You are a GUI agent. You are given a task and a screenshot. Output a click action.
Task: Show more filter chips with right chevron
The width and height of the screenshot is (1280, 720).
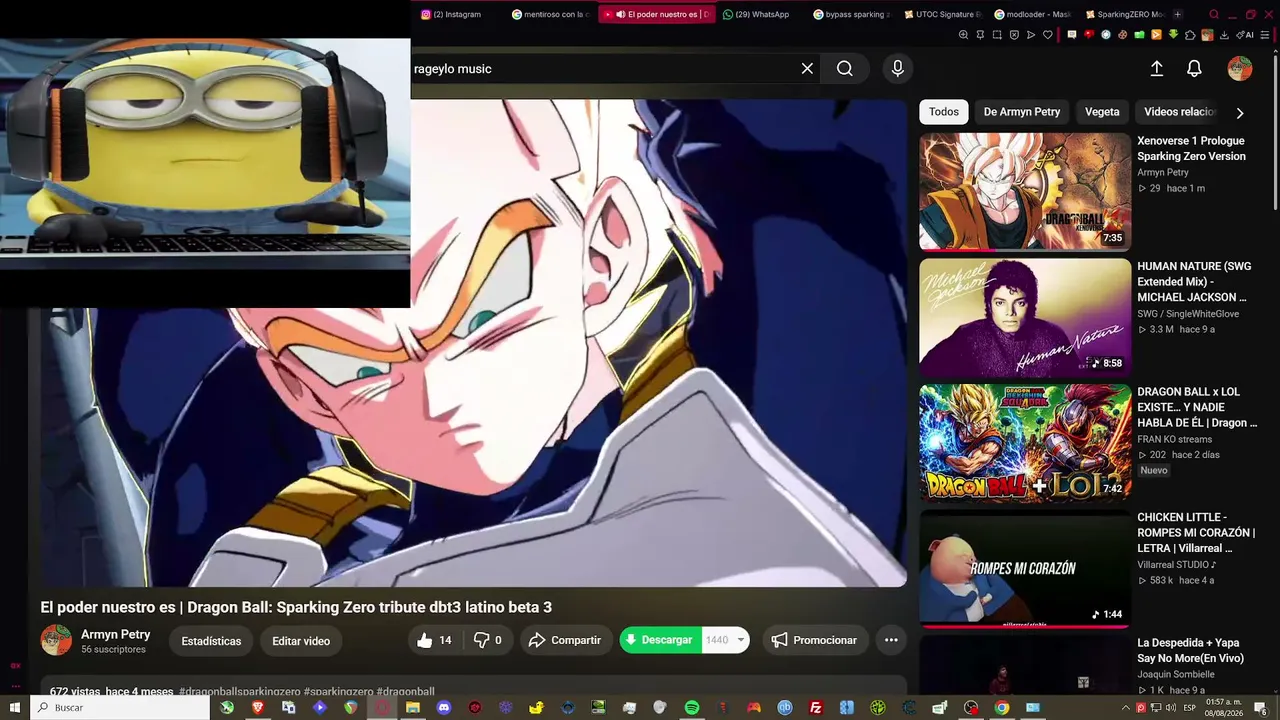pyautogui.click(x=1240, y=113)
